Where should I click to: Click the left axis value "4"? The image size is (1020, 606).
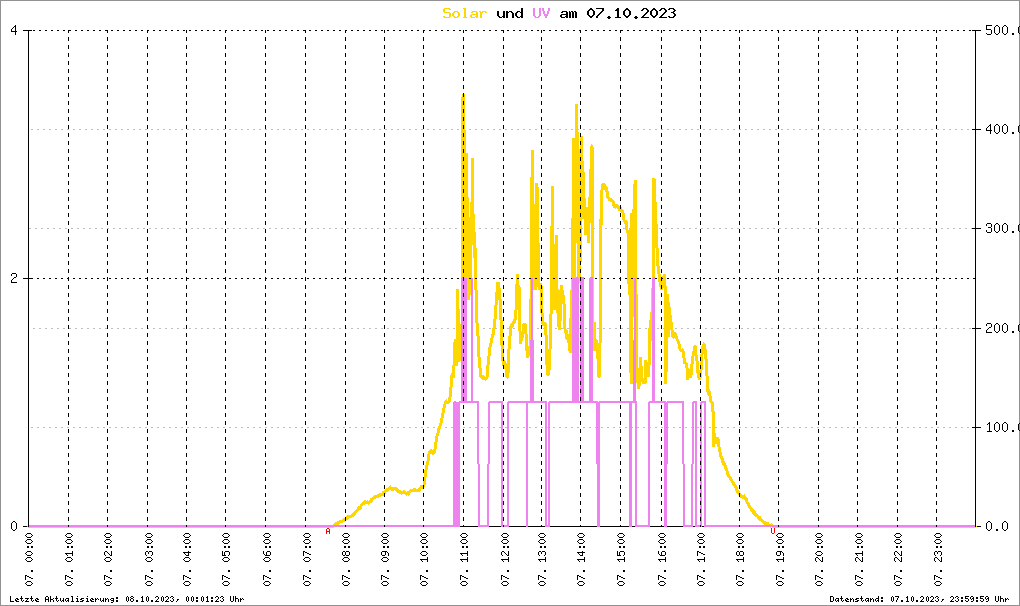click(14, 30)
